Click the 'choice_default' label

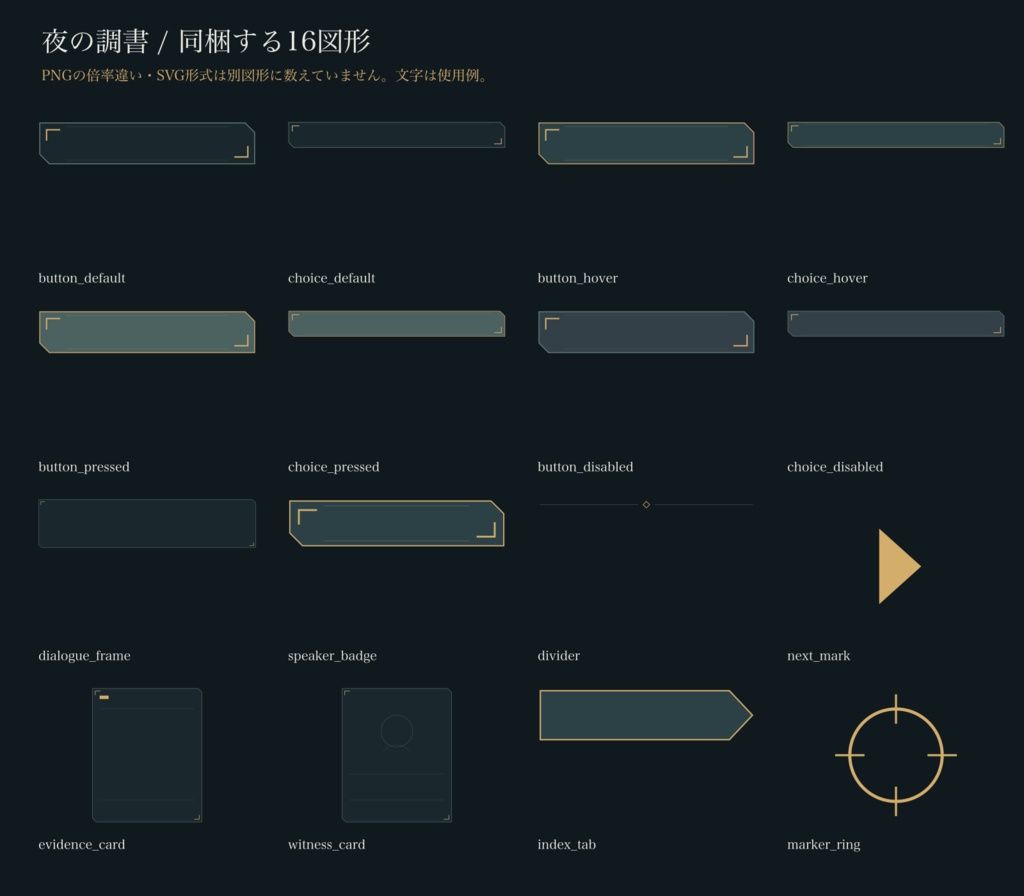(331, 278)
